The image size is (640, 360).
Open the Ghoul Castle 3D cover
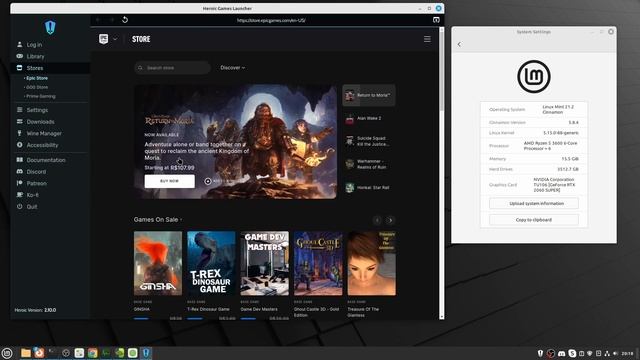(x=318, y=263)
